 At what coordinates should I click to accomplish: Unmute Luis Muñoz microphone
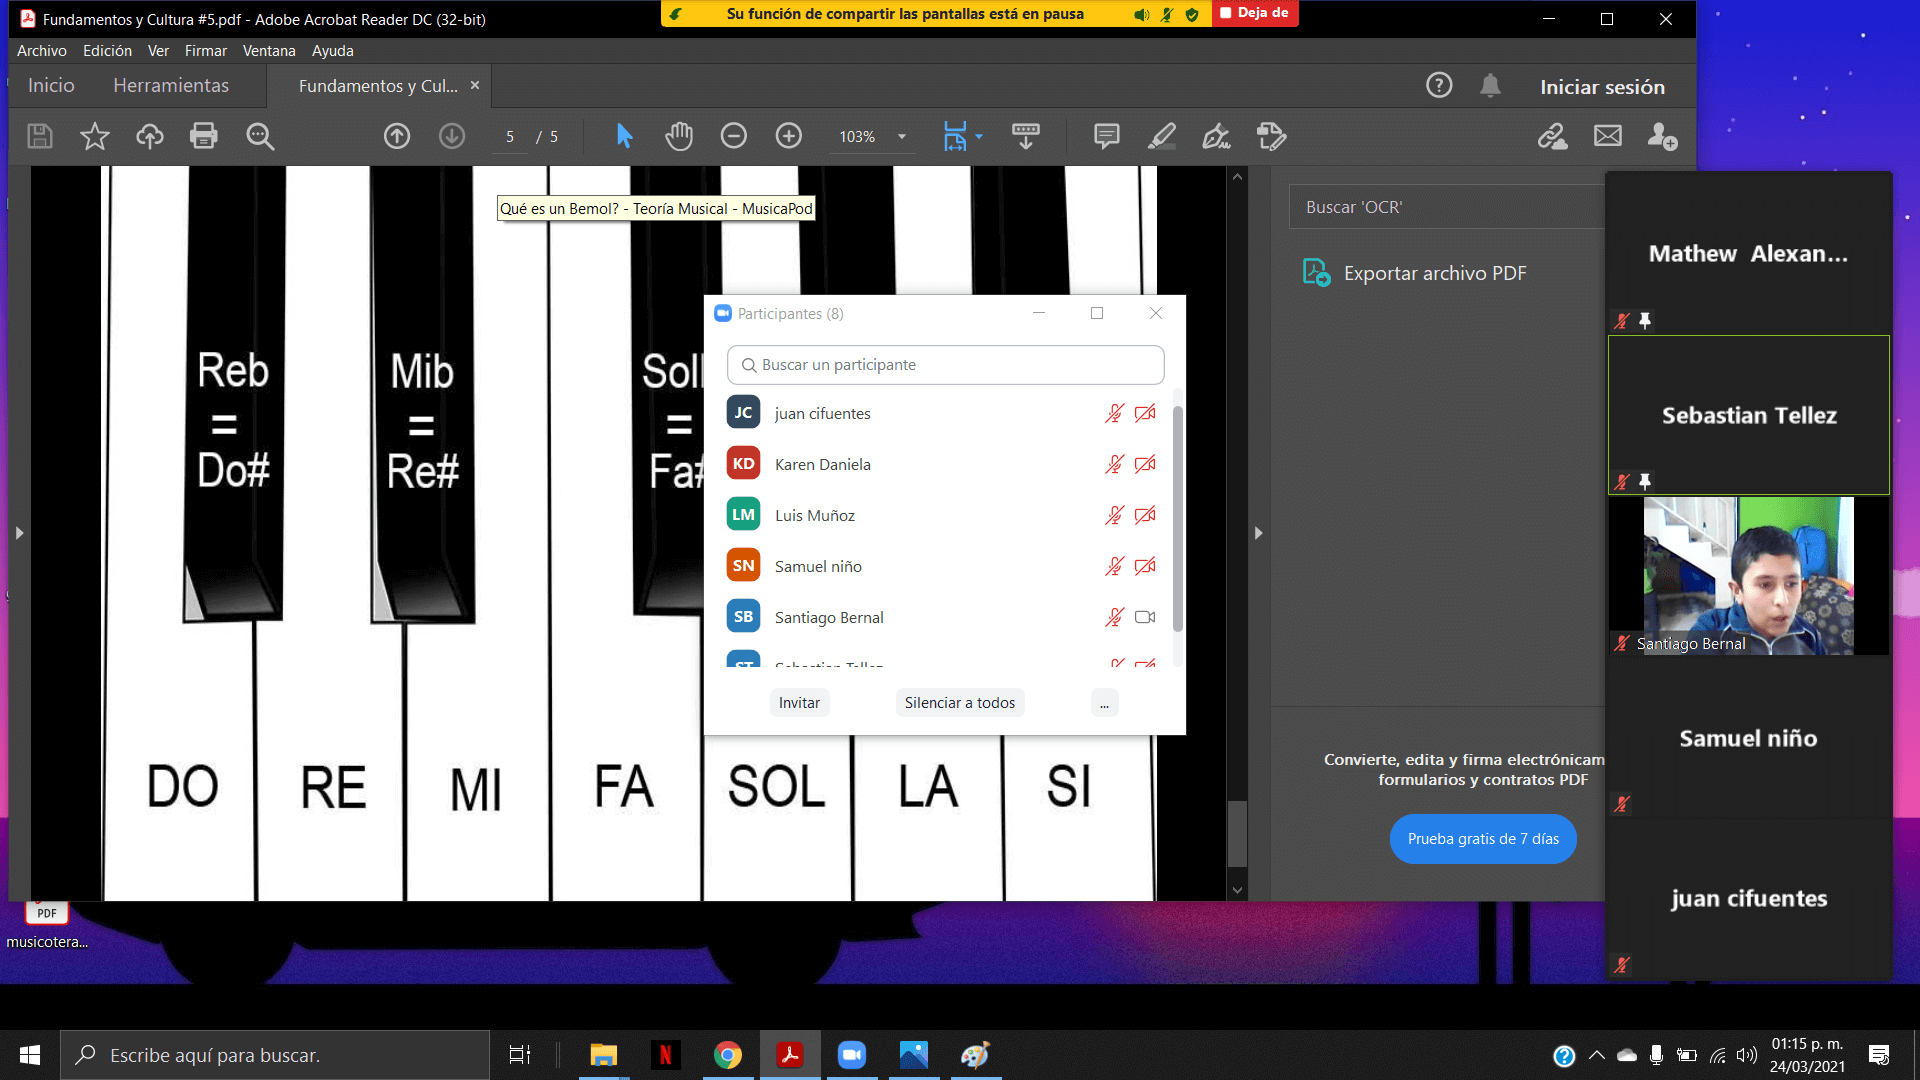pyautogui.click(x=1114, y=515)
